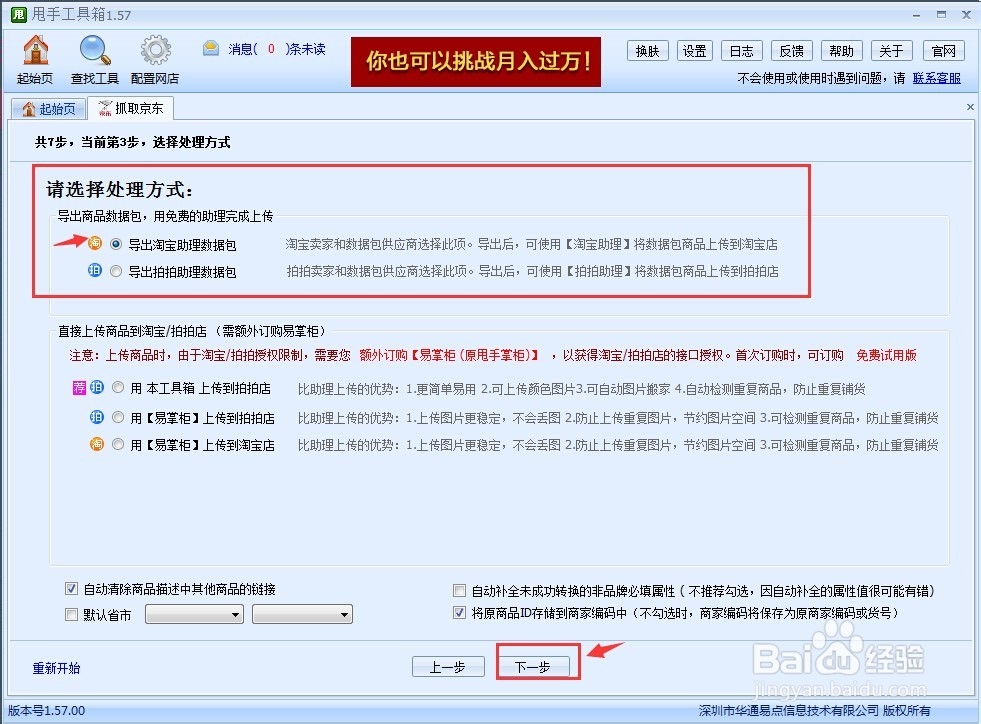Click the 下一步 button to proceed
Viewport: 981px width, 724px height.
(537, 666)
